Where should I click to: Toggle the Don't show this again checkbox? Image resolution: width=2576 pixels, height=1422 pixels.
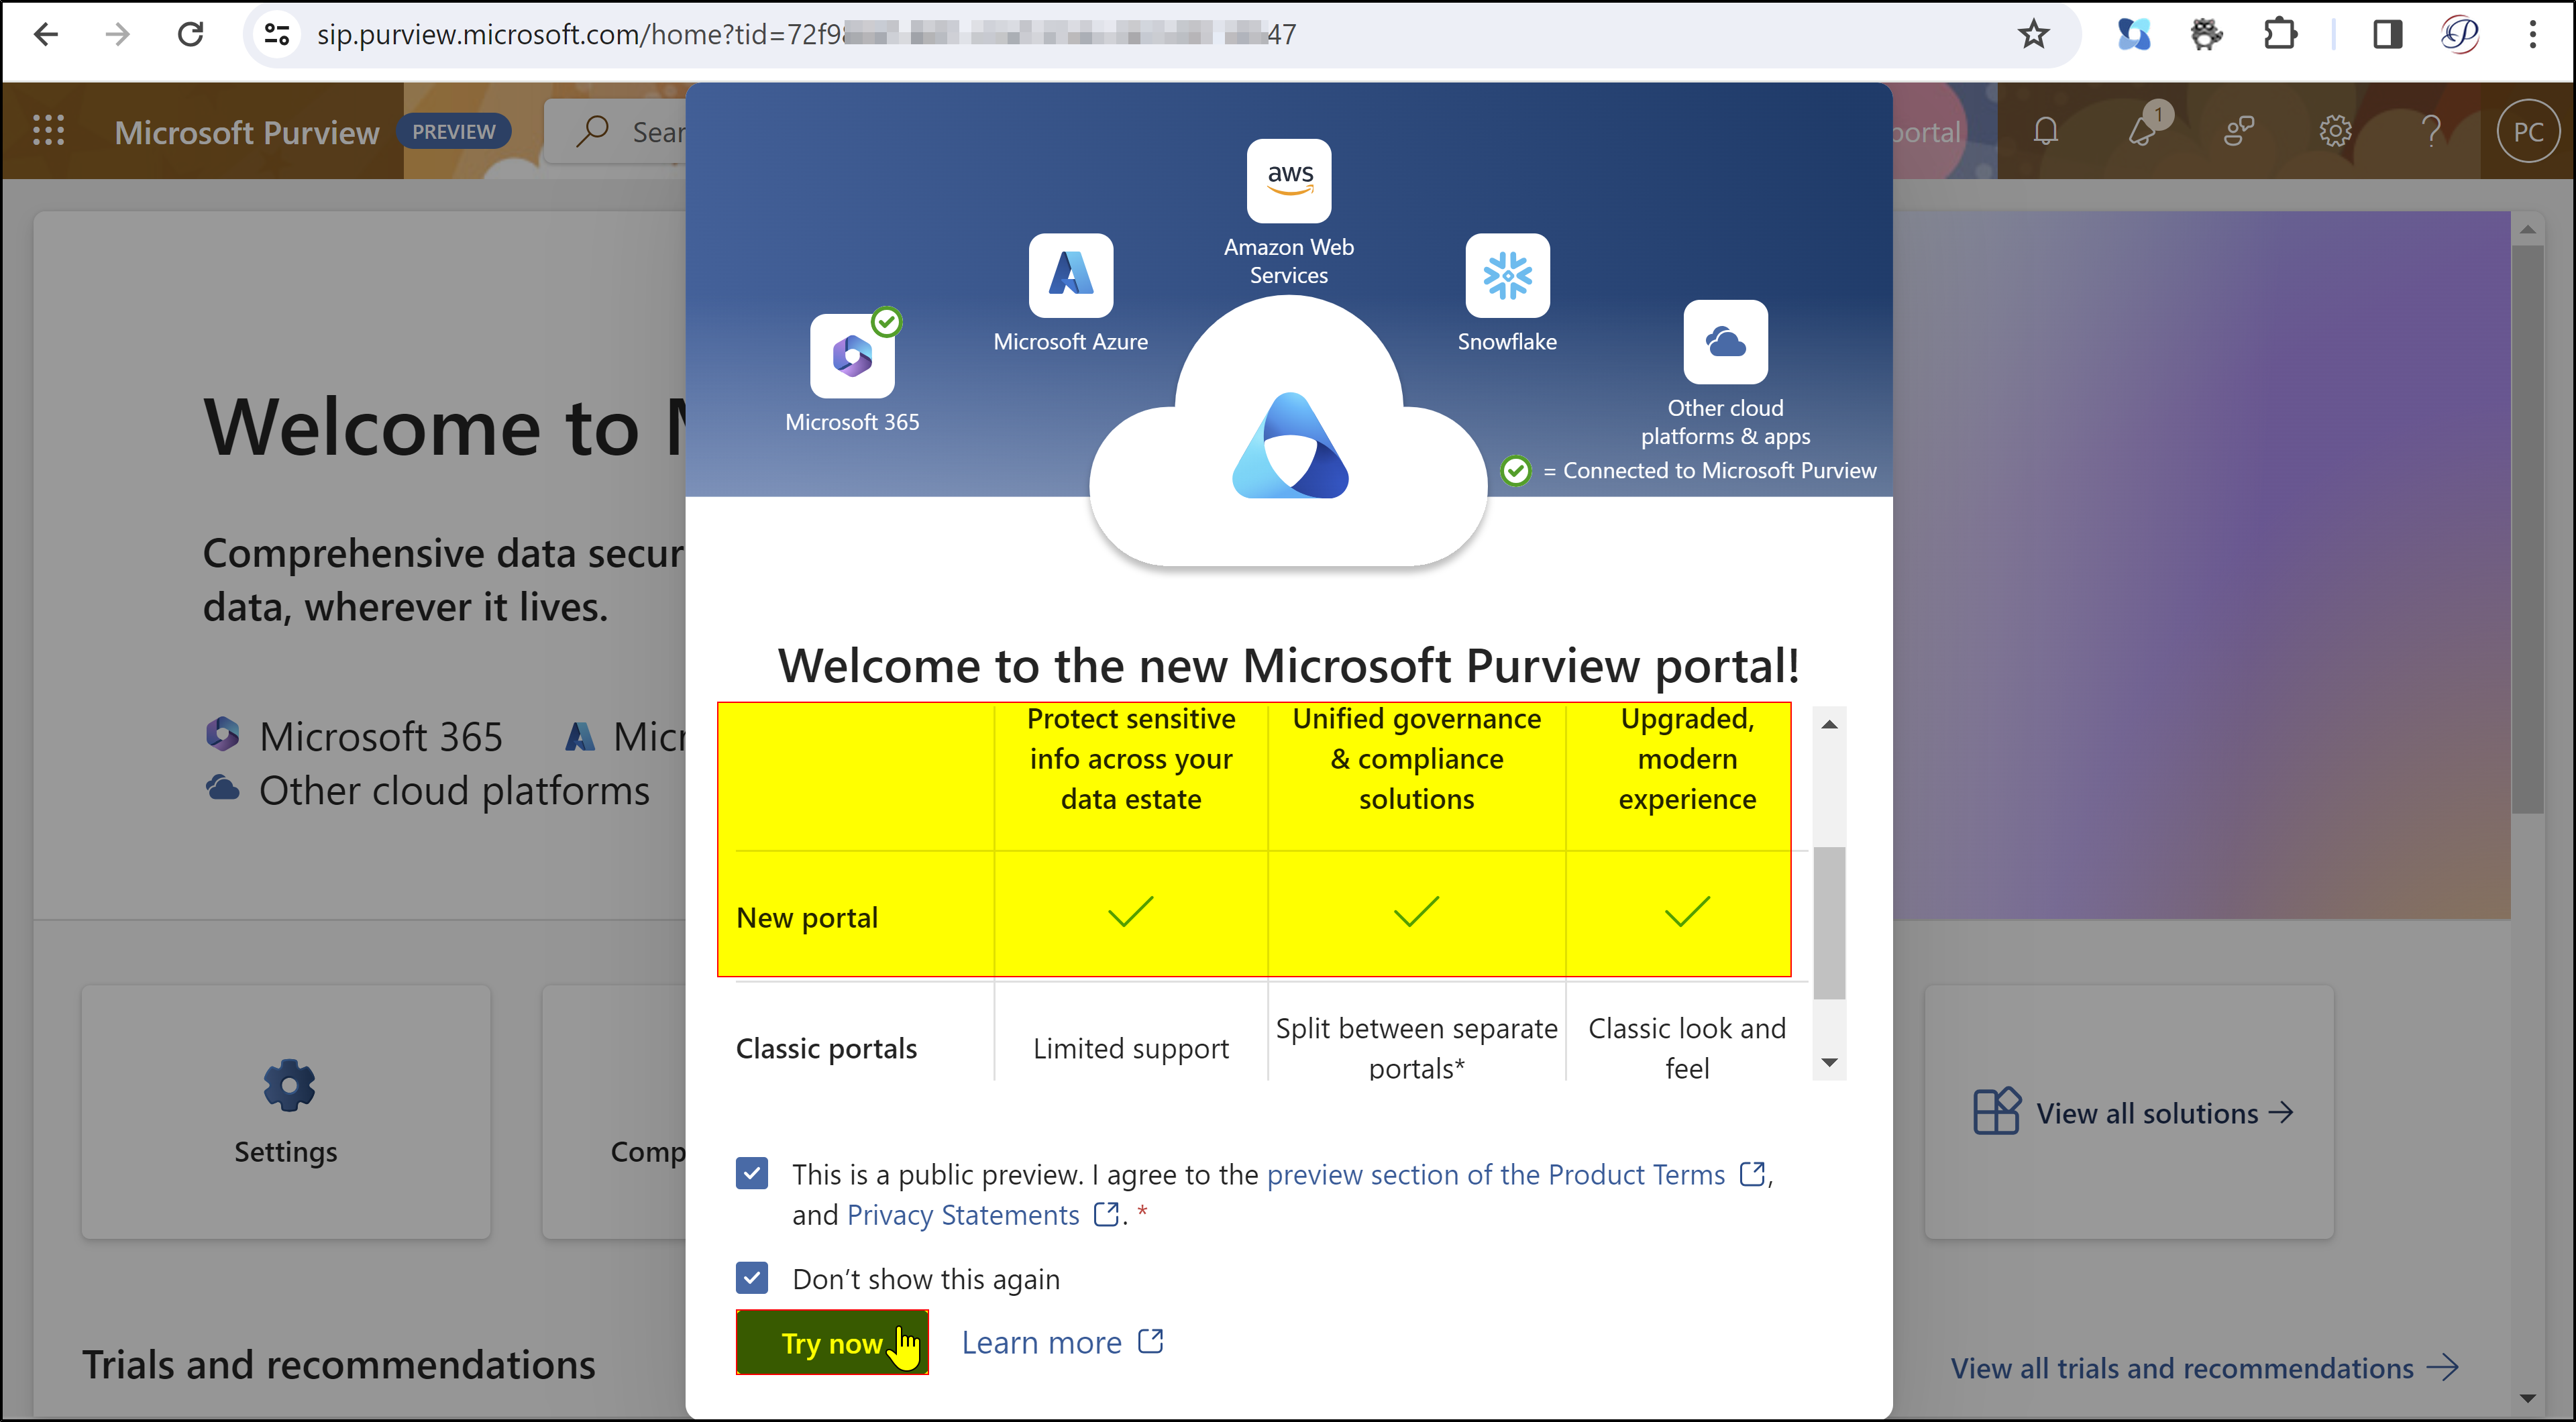(x=752, y=1278)
